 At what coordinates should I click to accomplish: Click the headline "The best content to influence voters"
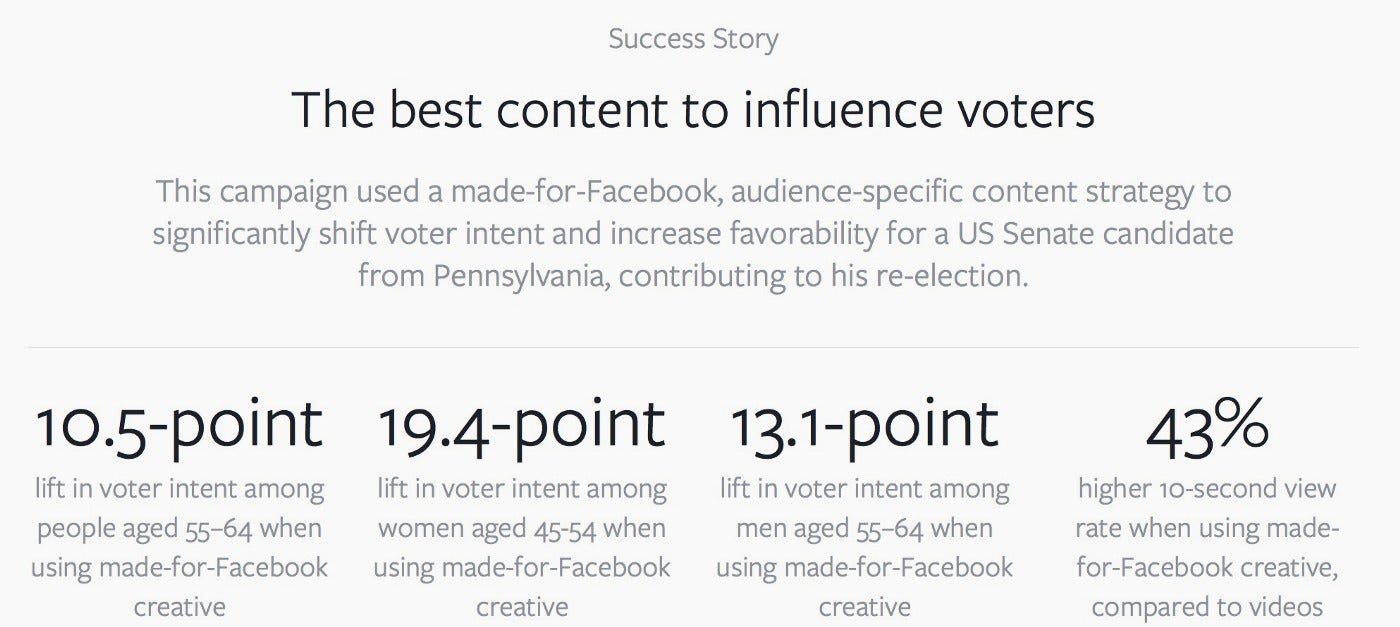693,110
